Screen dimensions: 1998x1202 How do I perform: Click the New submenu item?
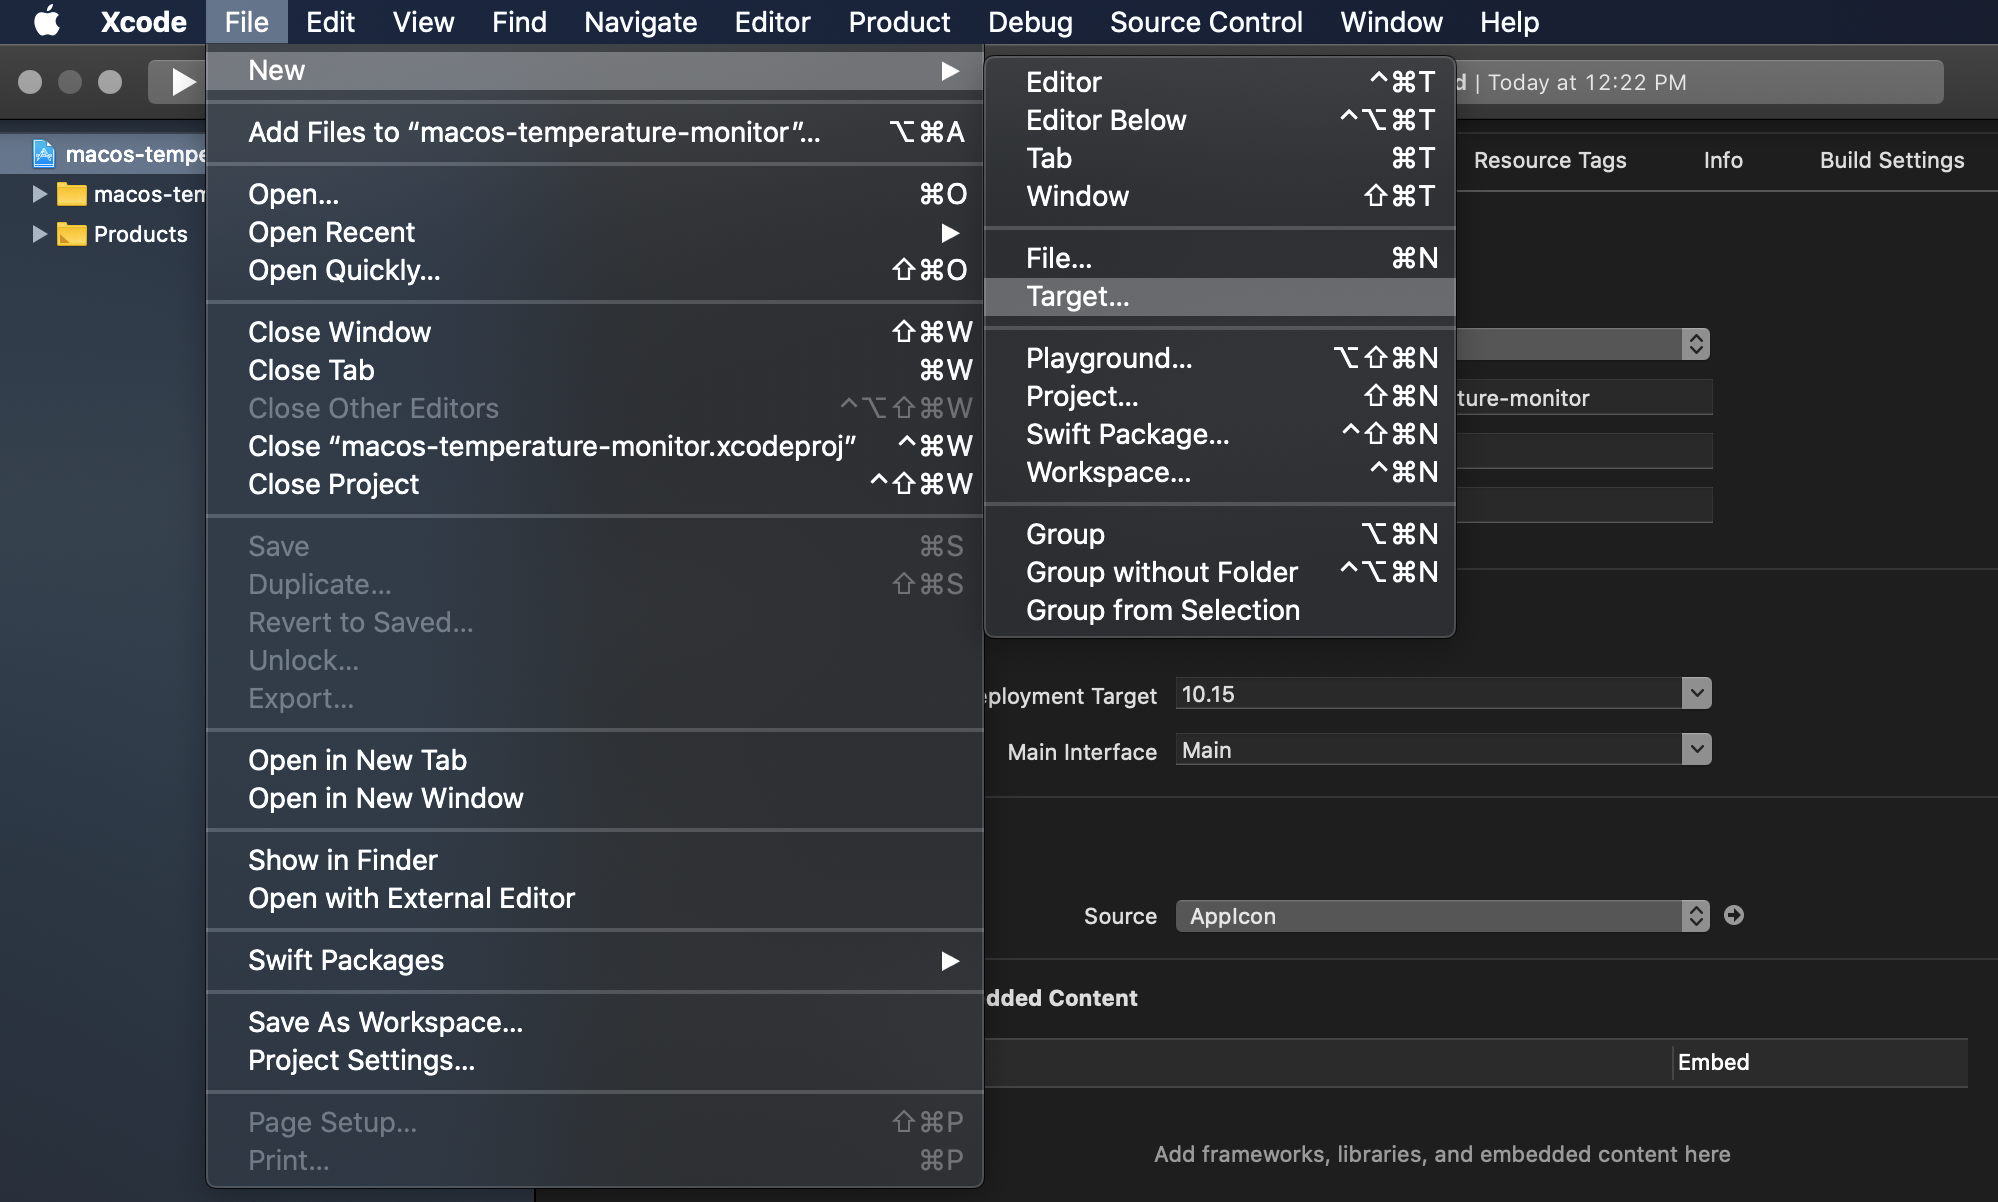(594, 70)
